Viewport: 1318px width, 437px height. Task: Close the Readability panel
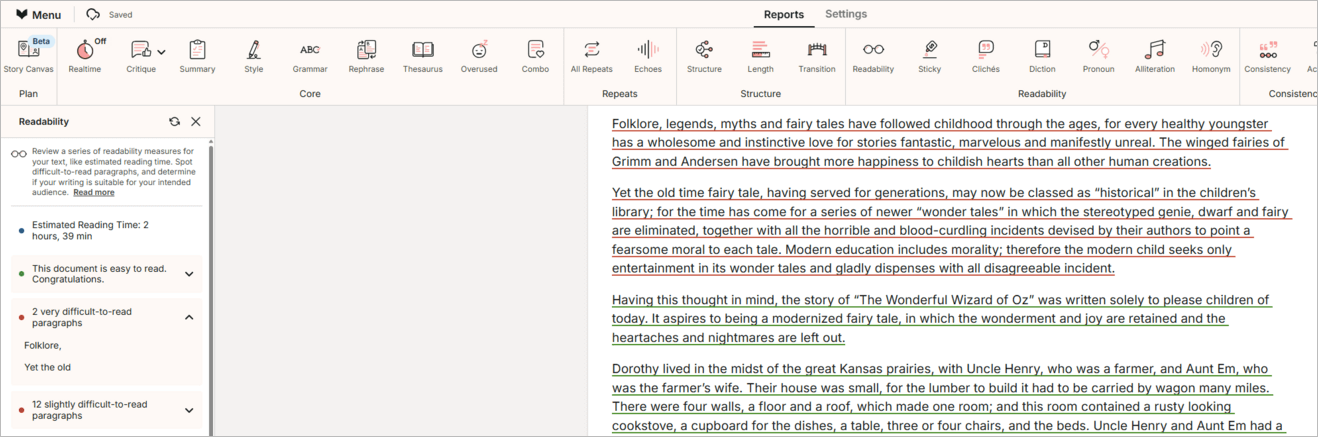point(196,121)
